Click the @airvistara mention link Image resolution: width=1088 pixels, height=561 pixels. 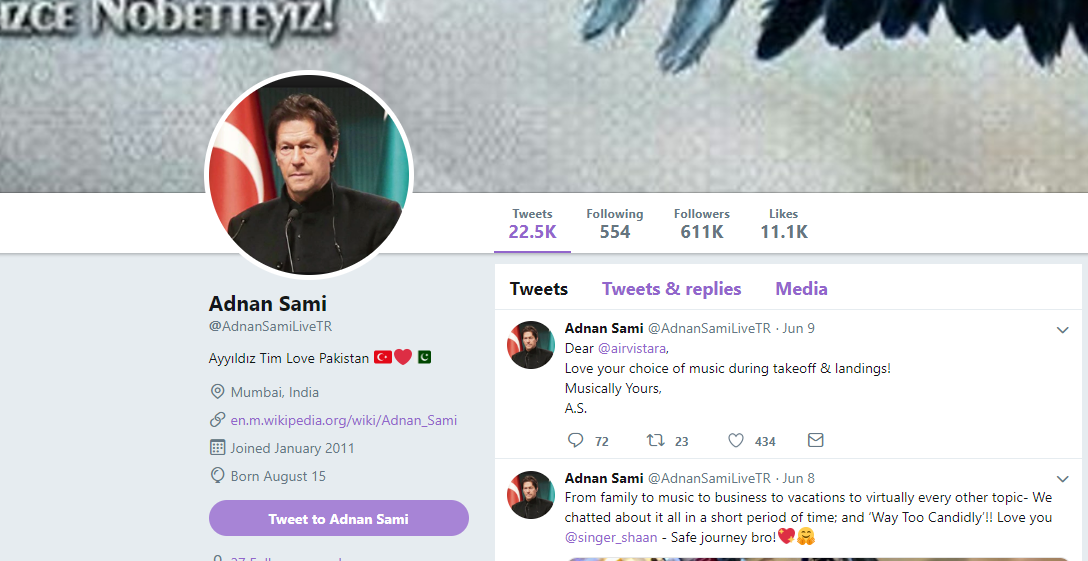pyautogui.click(x=632, y=348)
